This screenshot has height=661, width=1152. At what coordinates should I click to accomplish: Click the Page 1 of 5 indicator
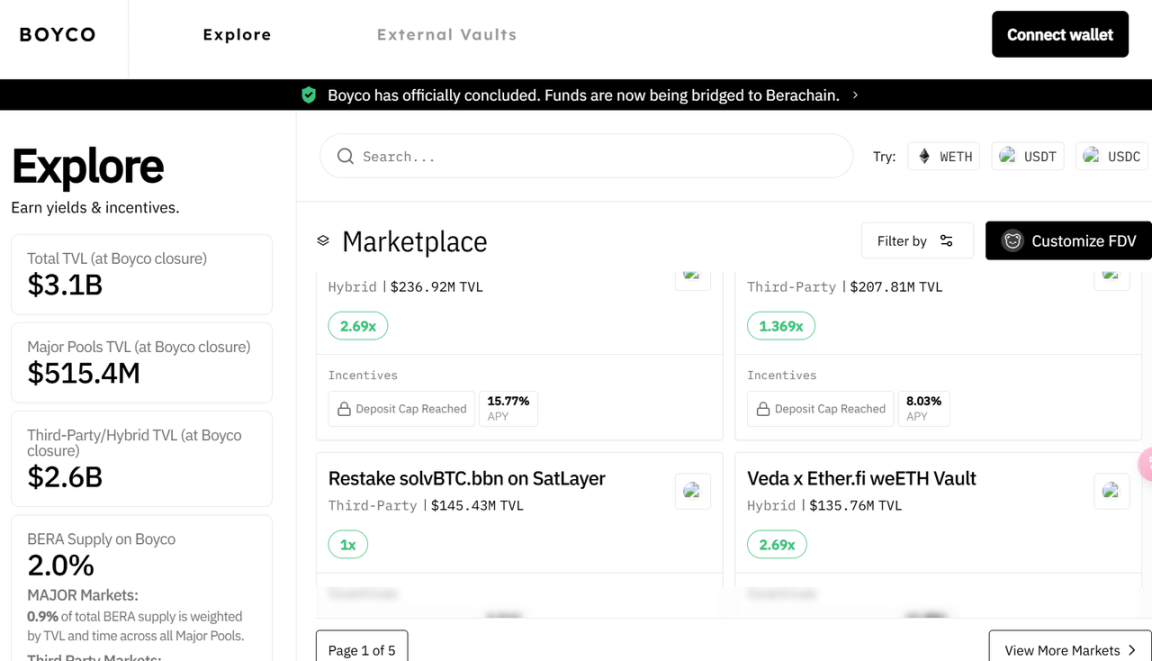(x=362, y=650)
